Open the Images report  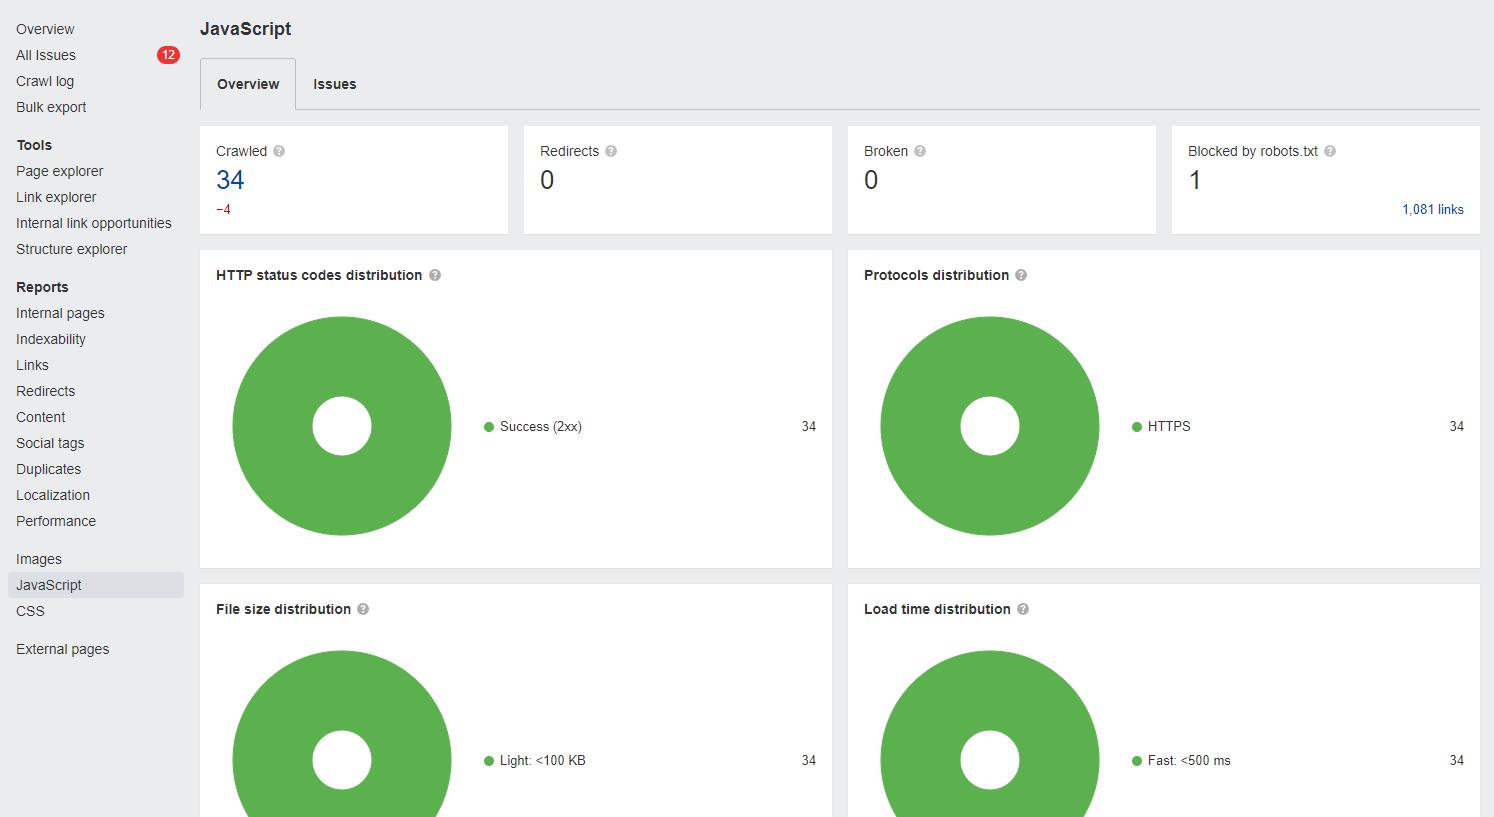39,559
